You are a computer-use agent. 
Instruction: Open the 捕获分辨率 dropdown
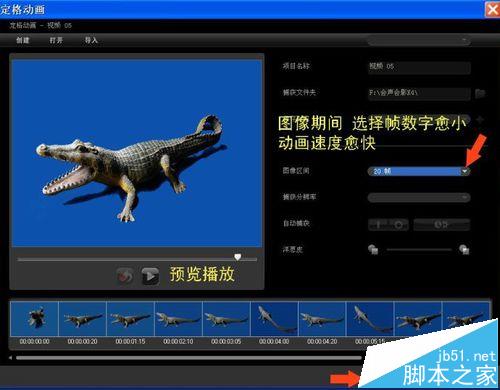click(419, 197)
